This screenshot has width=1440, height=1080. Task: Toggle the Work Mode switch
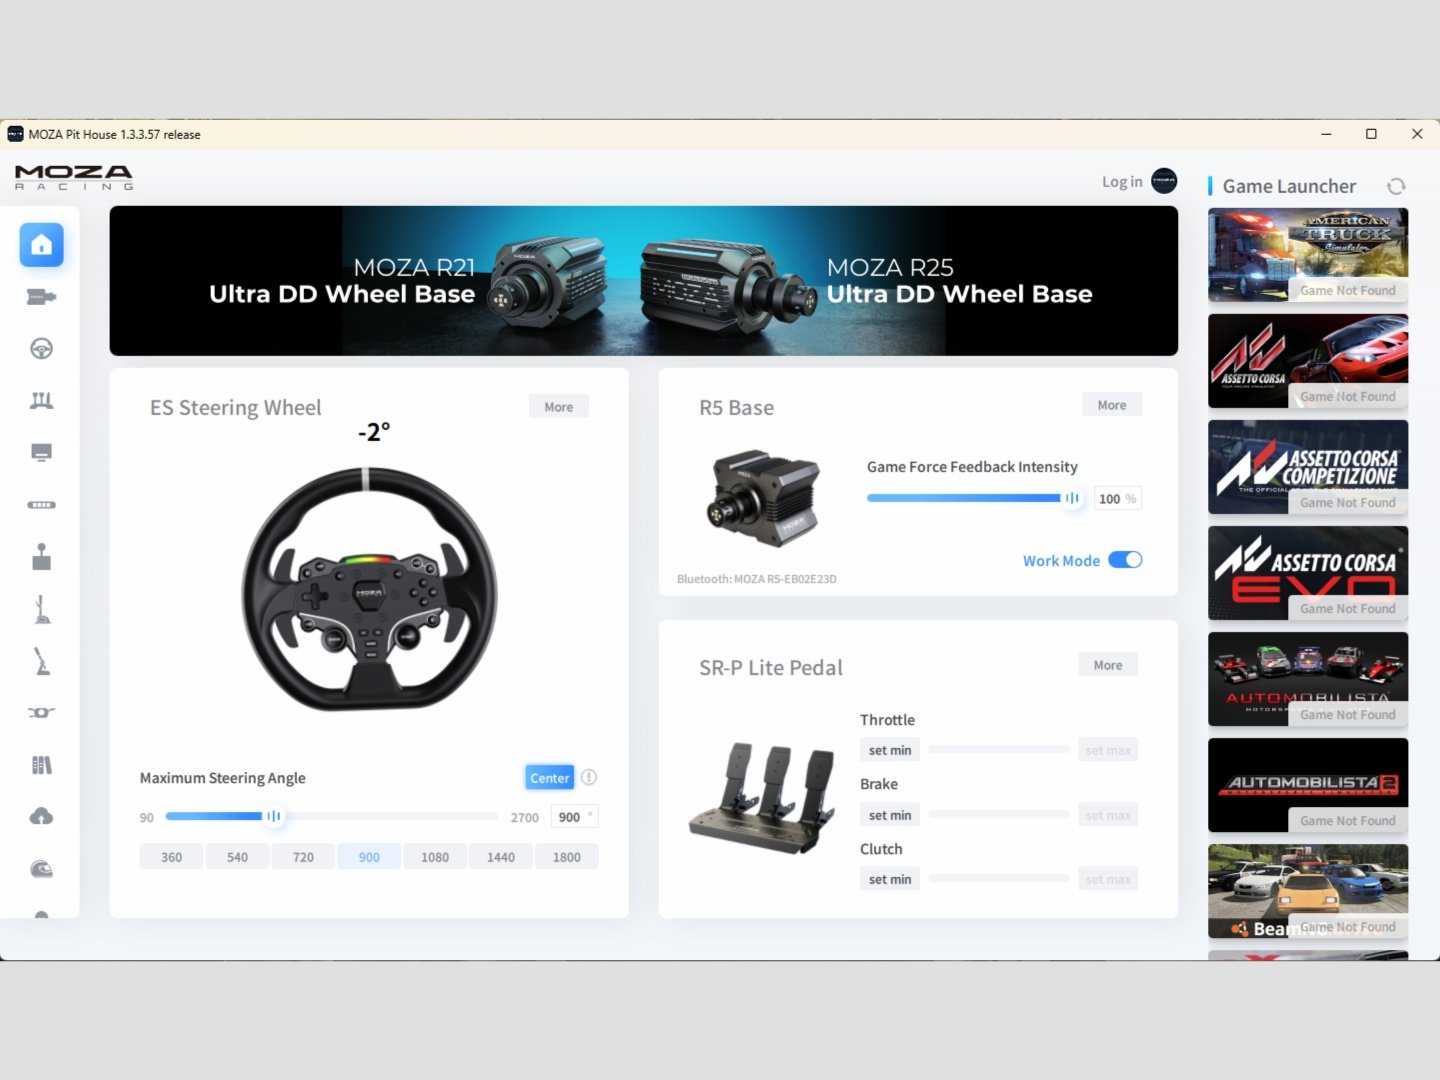1125,560
